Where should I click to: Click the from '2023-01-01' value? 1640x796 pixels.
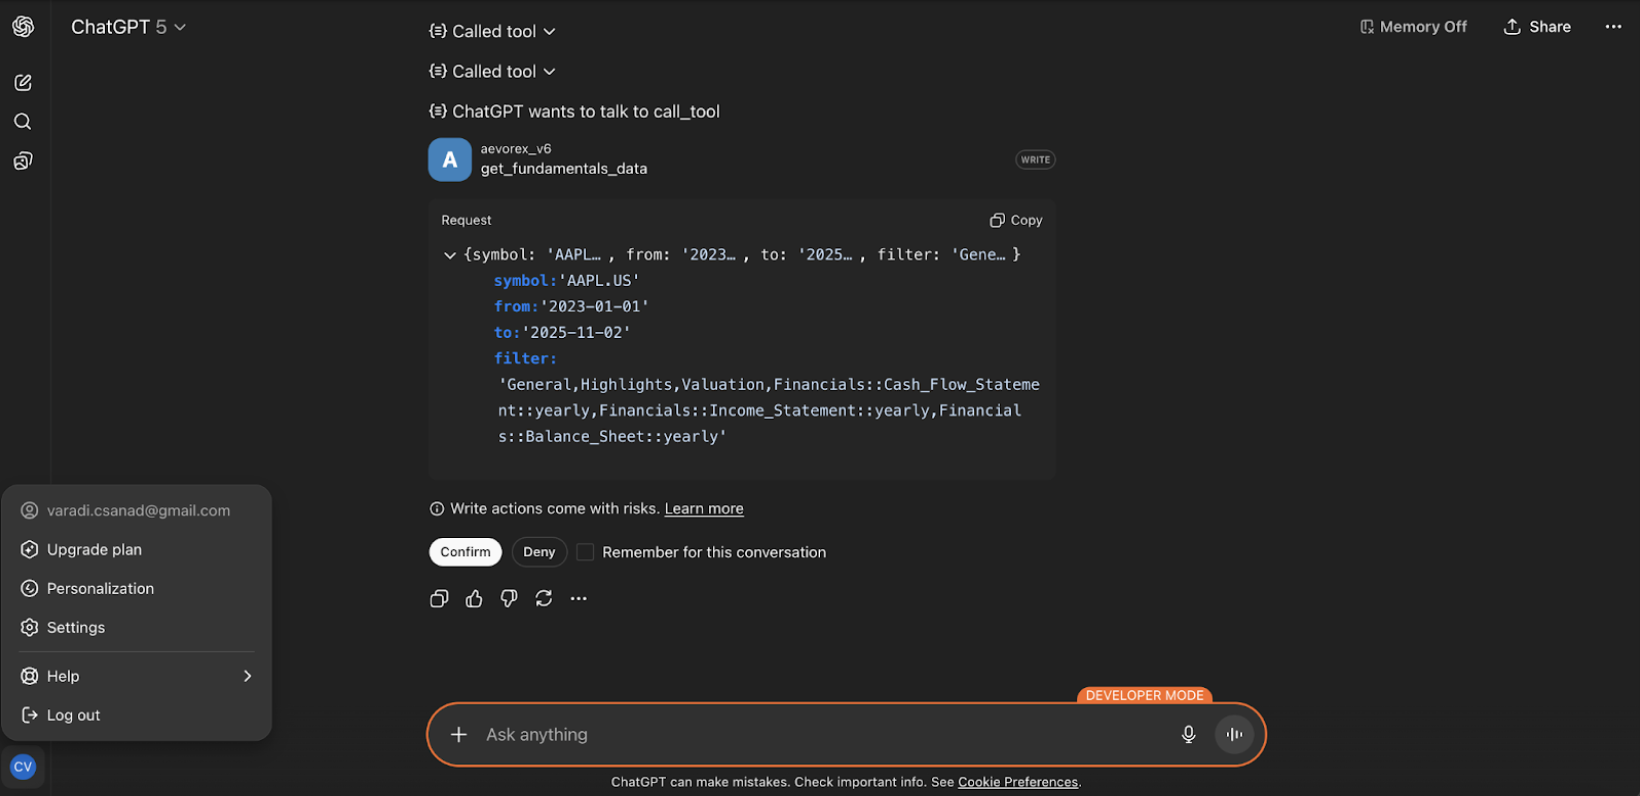coord(594,307)
